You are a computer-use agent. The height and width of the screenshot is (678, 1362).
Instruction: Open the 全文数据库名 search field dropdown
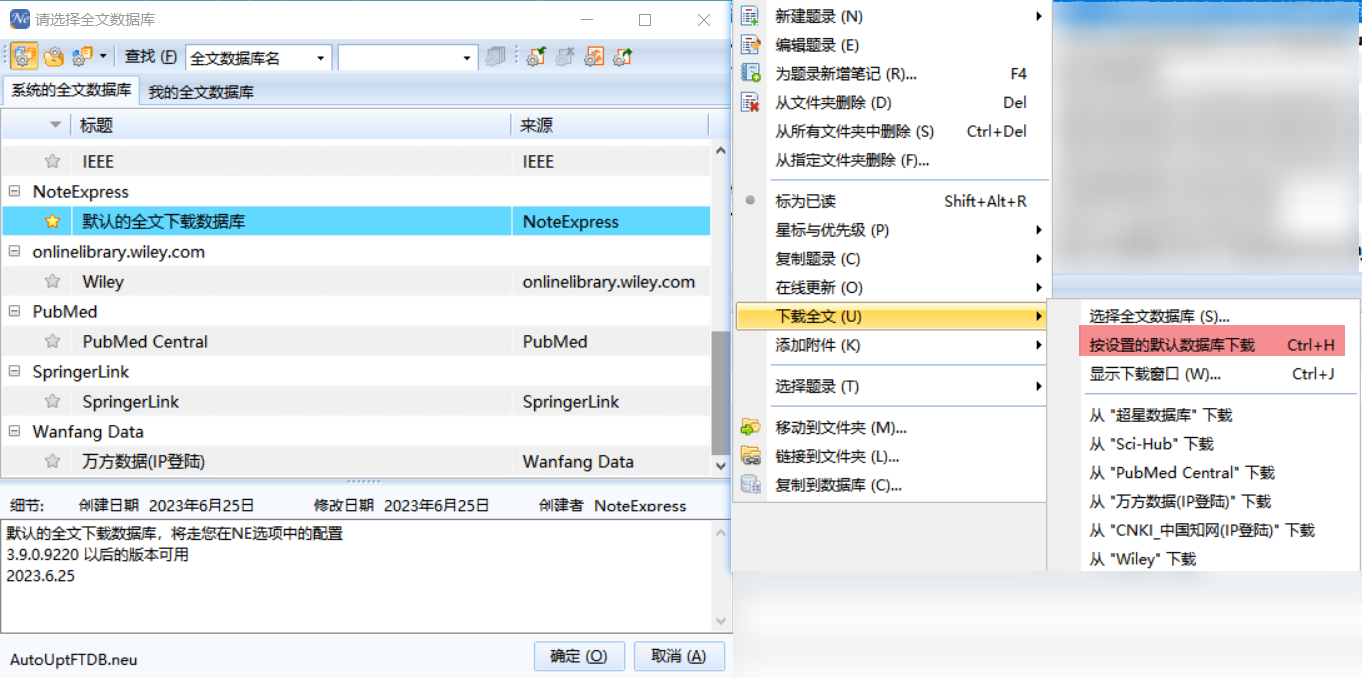pyautogui.click(x=321, y=58)
